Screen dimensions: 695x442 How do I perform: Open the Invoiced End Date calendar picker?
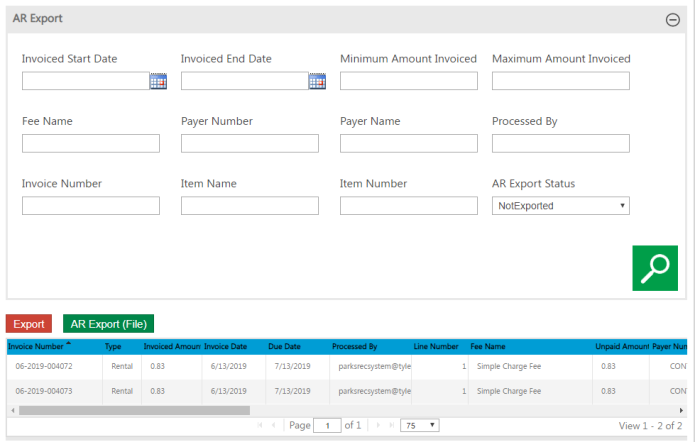(317, 82)
